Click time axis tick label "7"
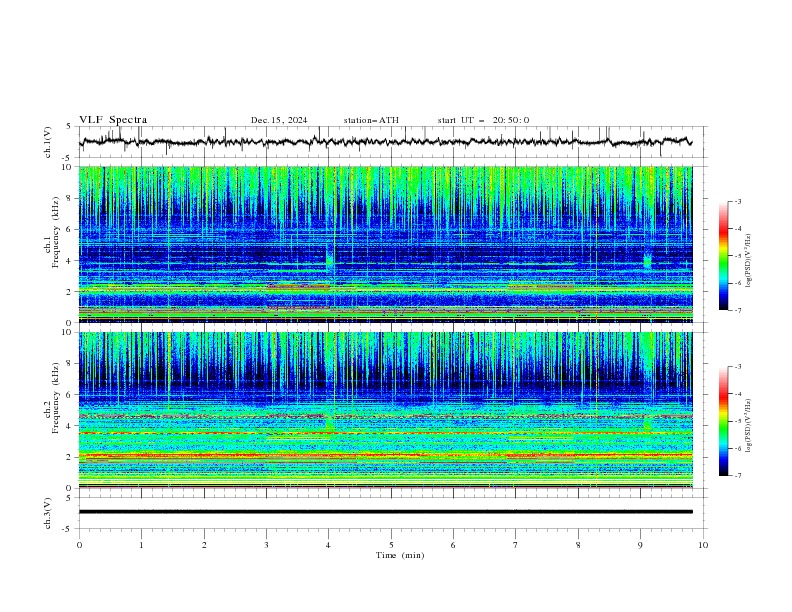 coord(516,545)
